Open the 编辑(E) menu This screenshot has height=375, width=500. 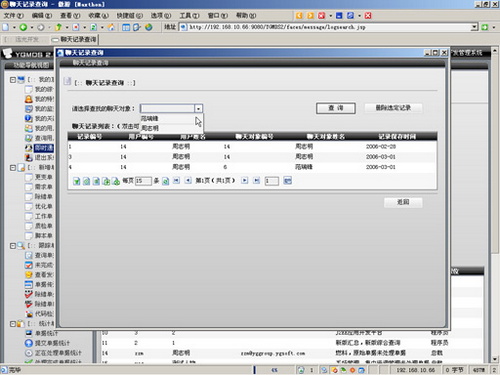(x=42, y=16)
